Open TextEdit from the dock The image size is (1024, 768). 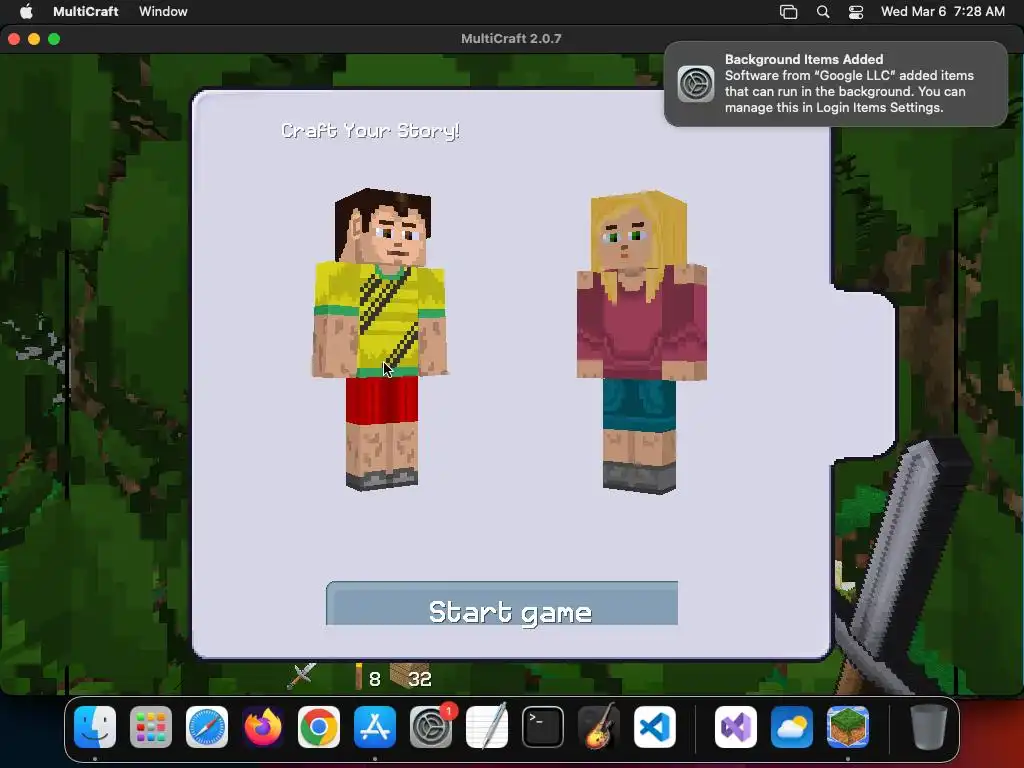click(487, 727)
